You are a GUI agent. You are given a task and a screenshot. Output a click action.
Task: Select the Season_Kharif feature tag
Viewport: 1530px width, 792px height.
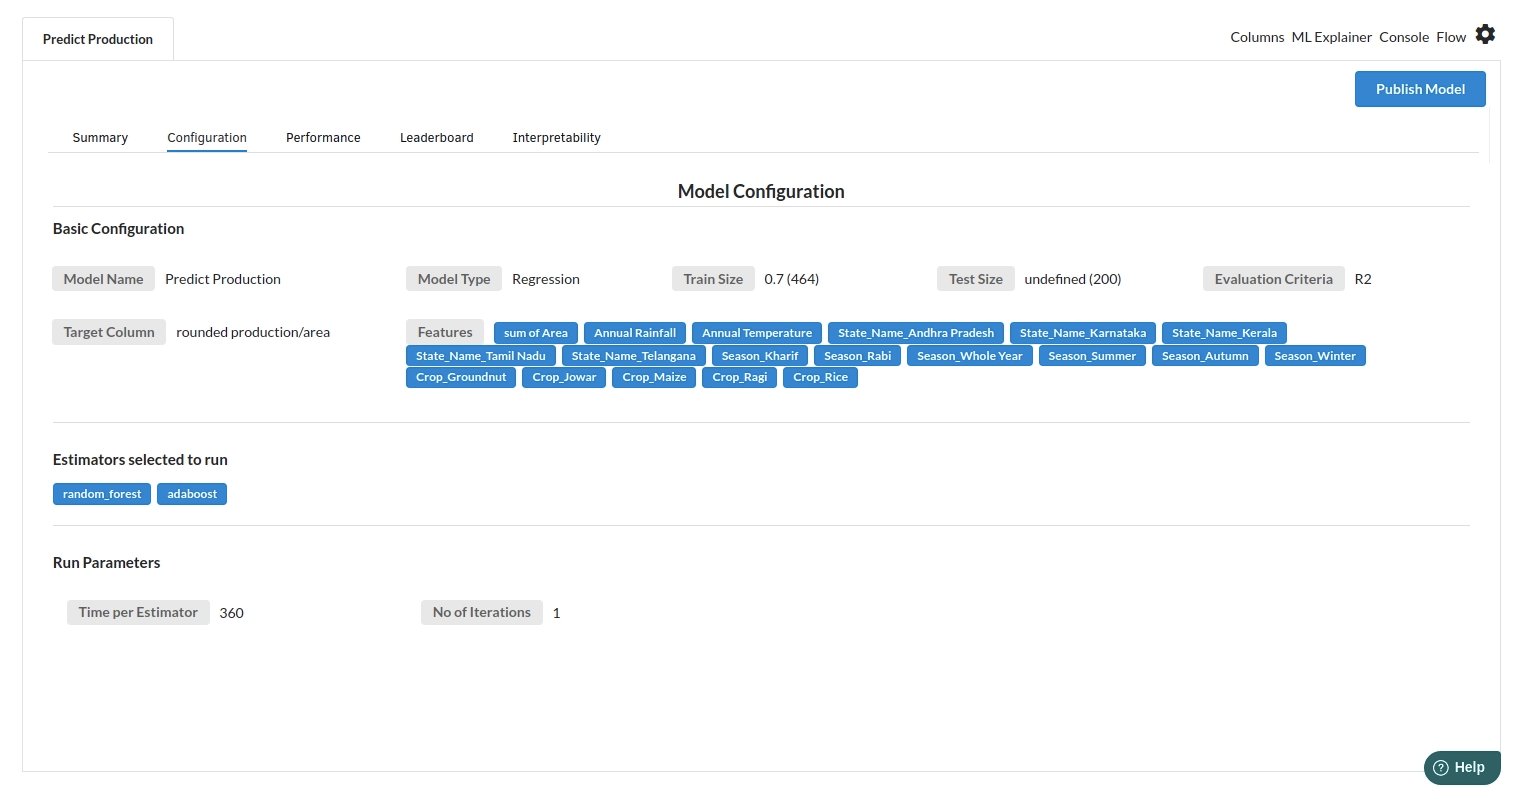coord(759,356)
